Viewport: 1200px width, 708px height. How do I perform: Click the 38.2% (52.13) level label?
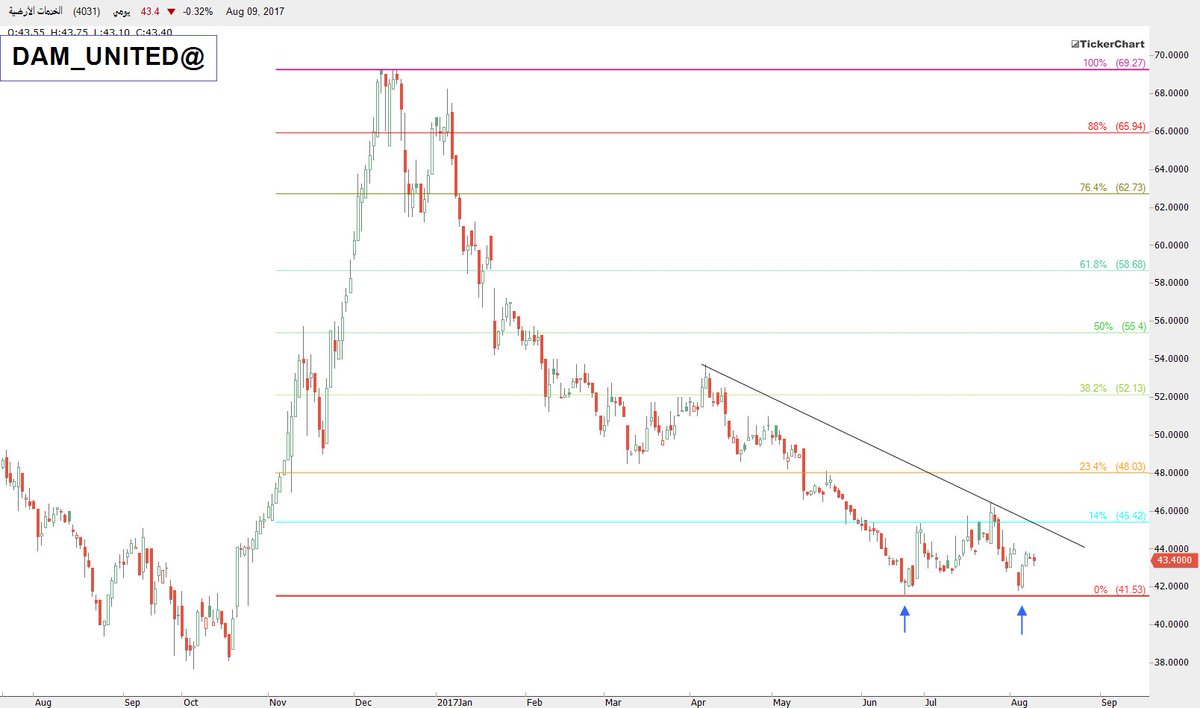click(x=1112, y=388)
